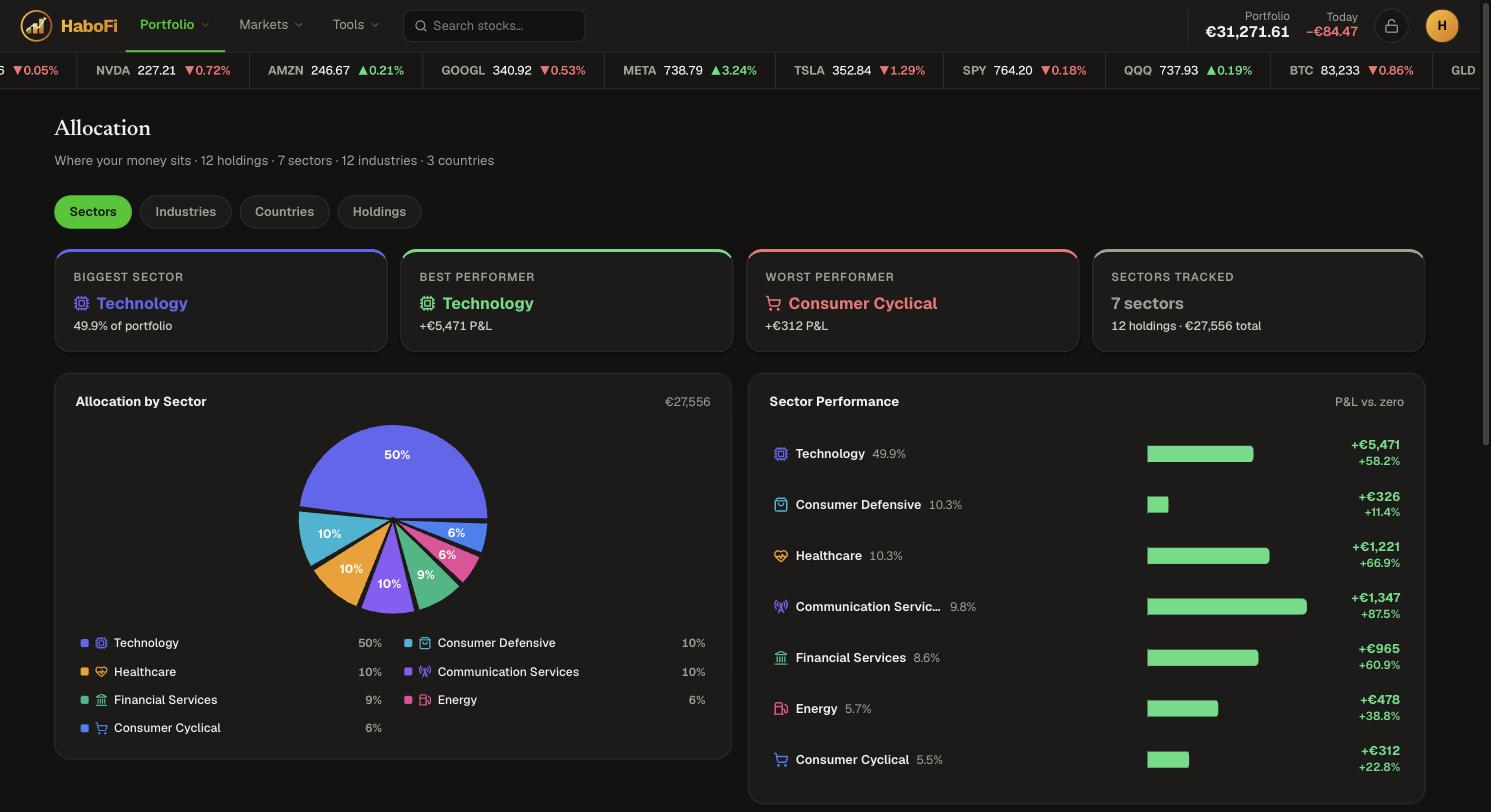Click the TSLA ticker in the tape

859,71
